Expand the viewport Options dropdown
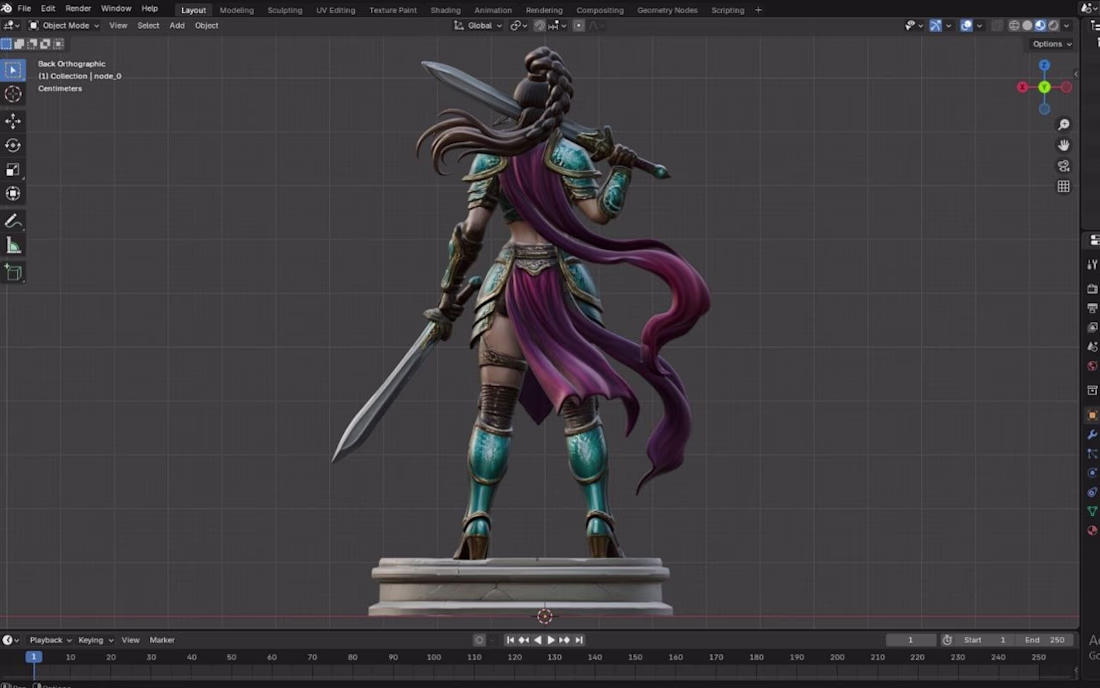1100x688 pixels. [x=1052, y=43]
